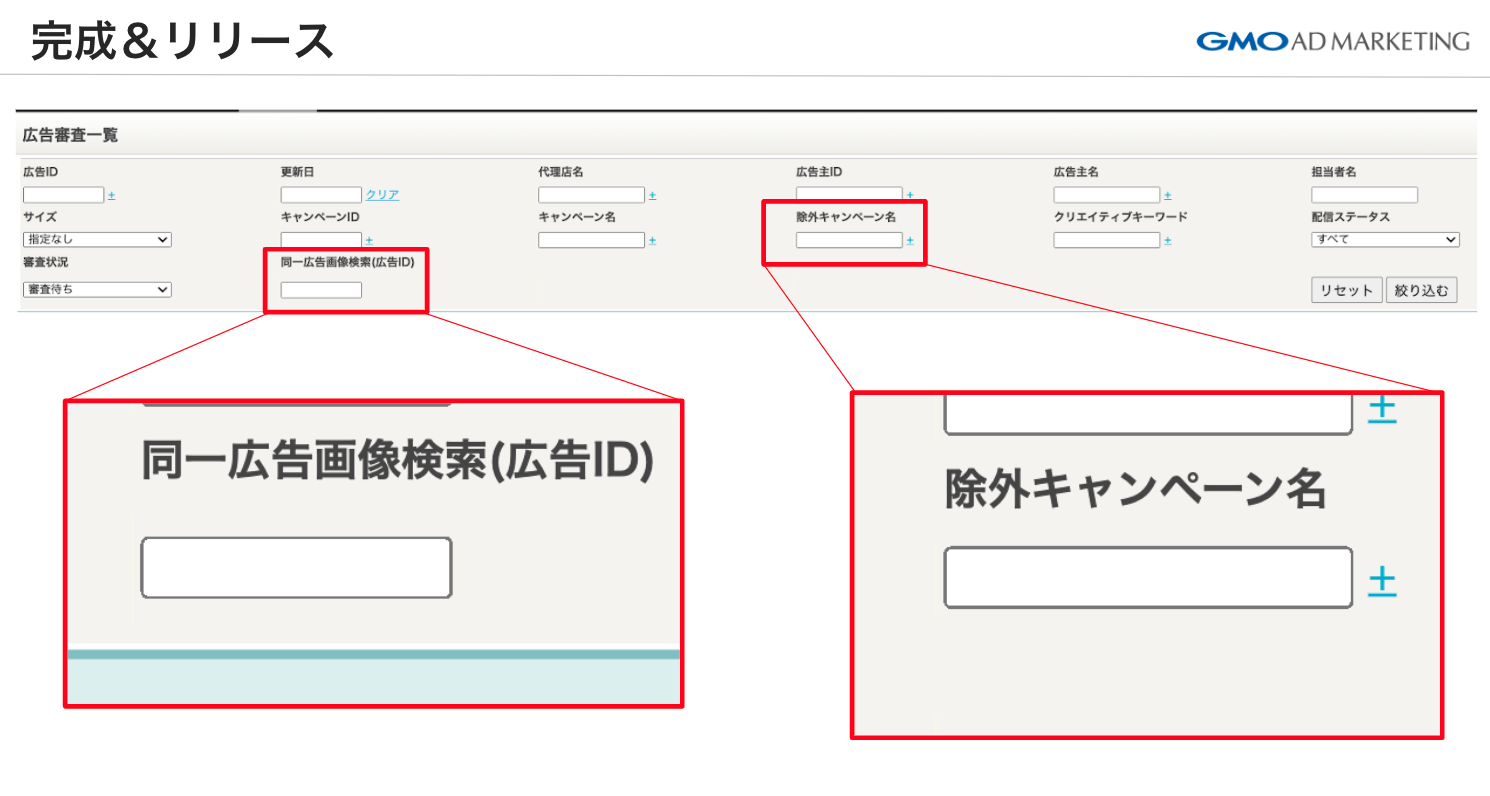Click the 代理店名 text input
Image resolution: width=1490 pixels, height=796 pixels.
(x=591, y=195)
